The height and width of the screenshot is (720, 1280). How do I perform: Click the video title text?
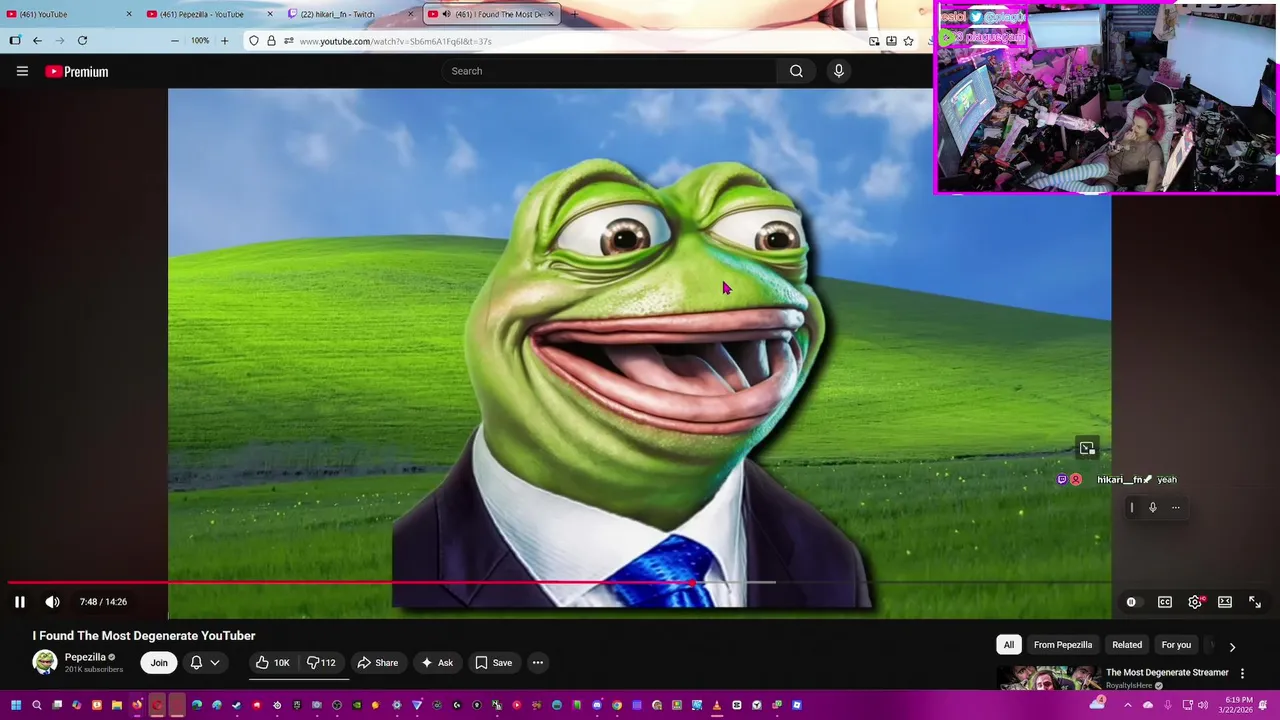point(144,636)
